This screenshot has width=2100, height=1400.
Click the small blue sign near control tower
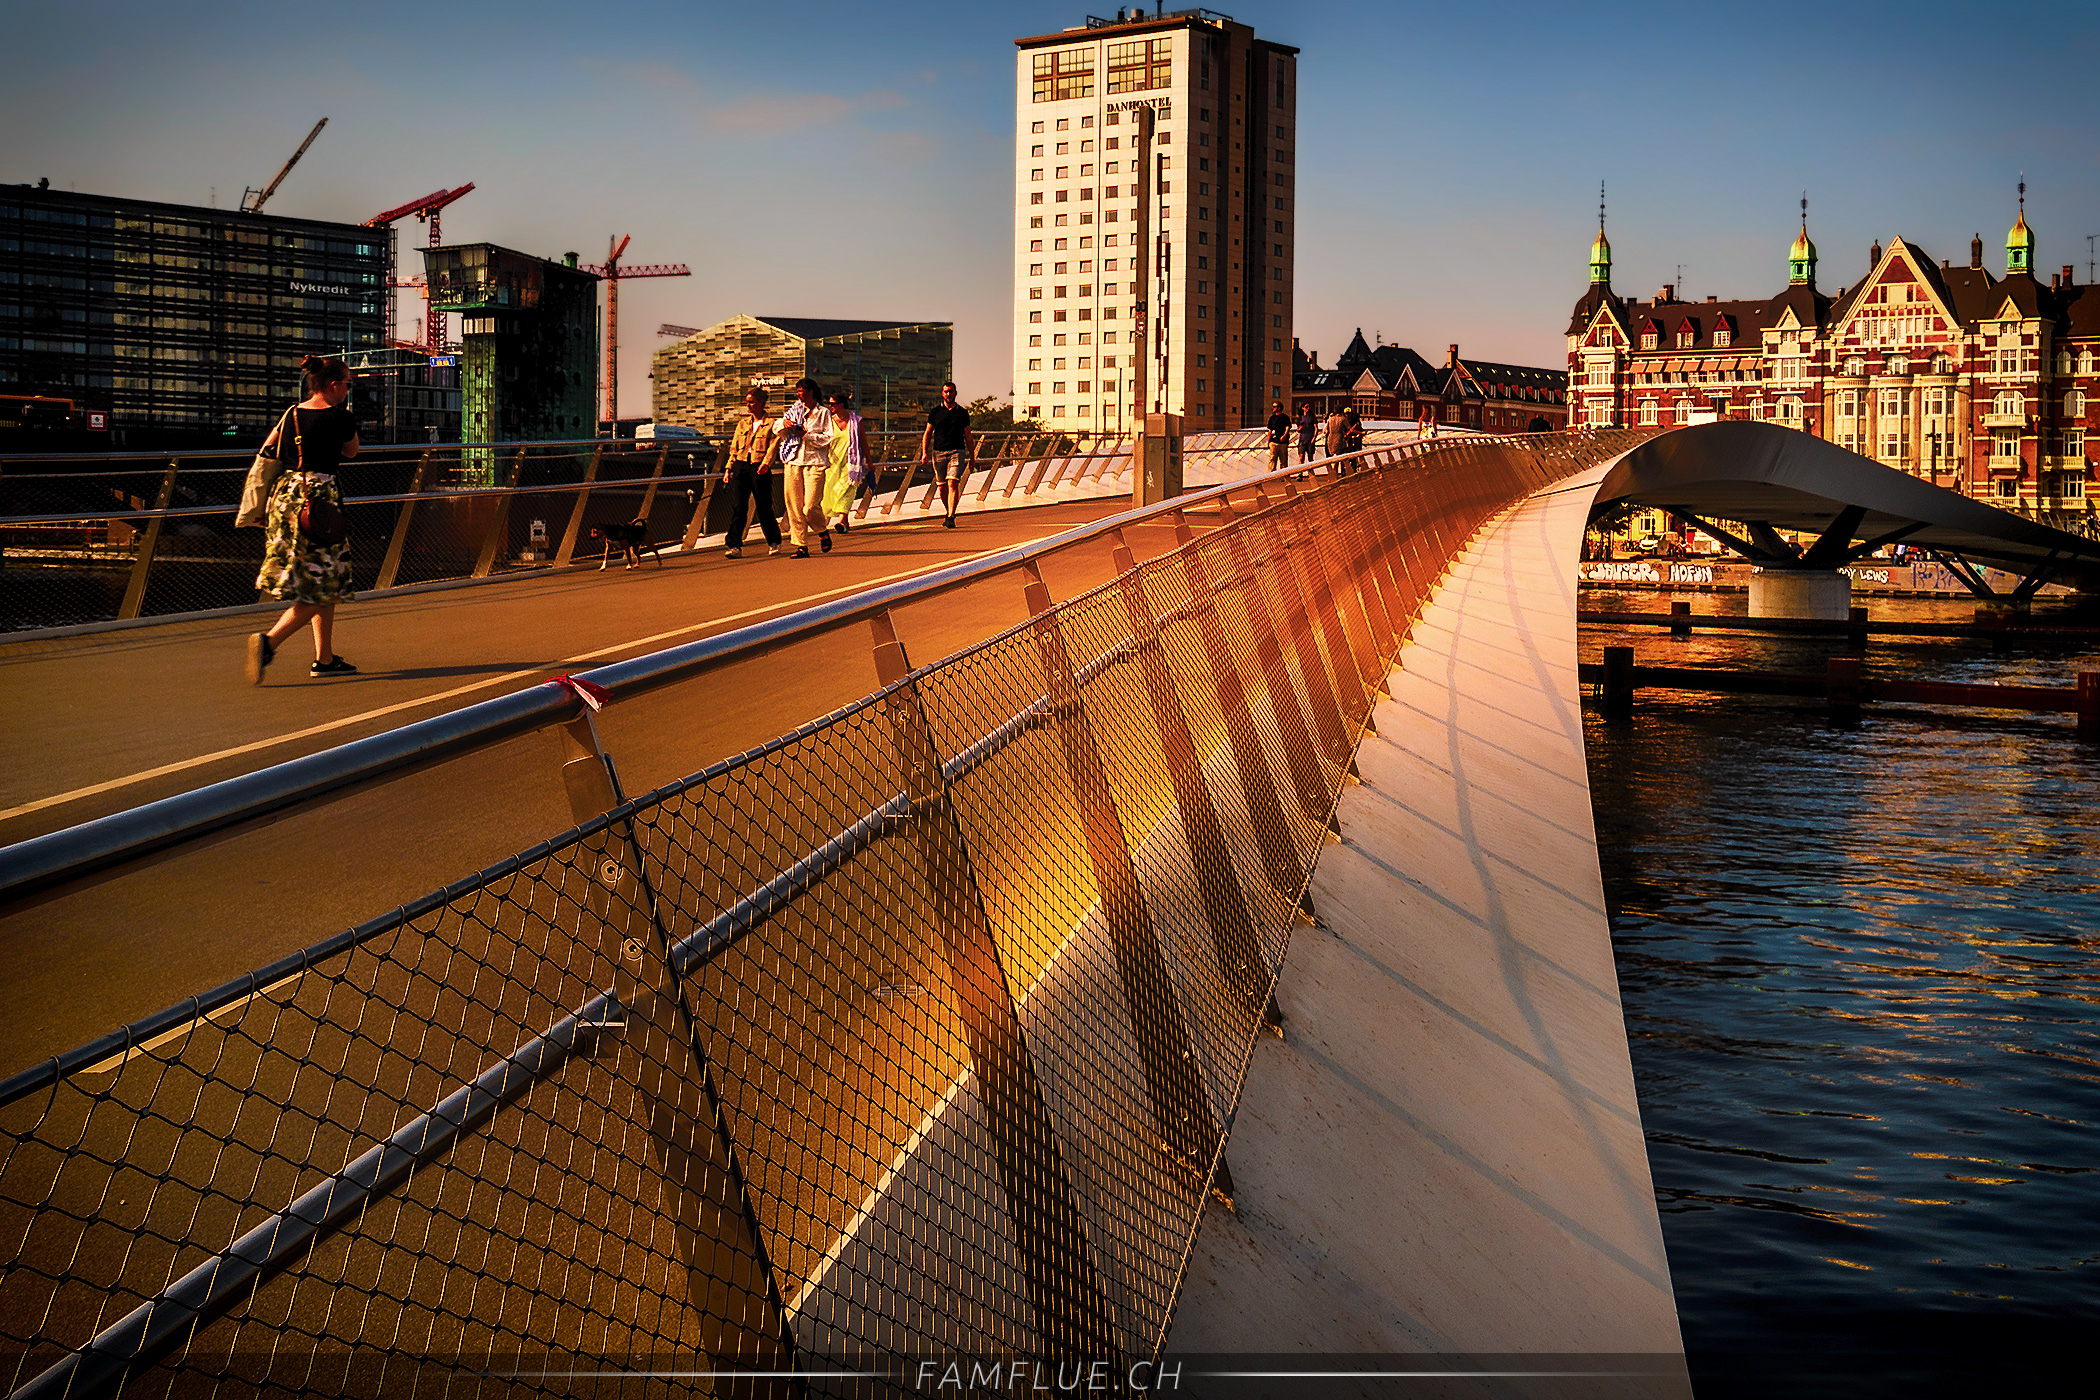pos(442,361)
